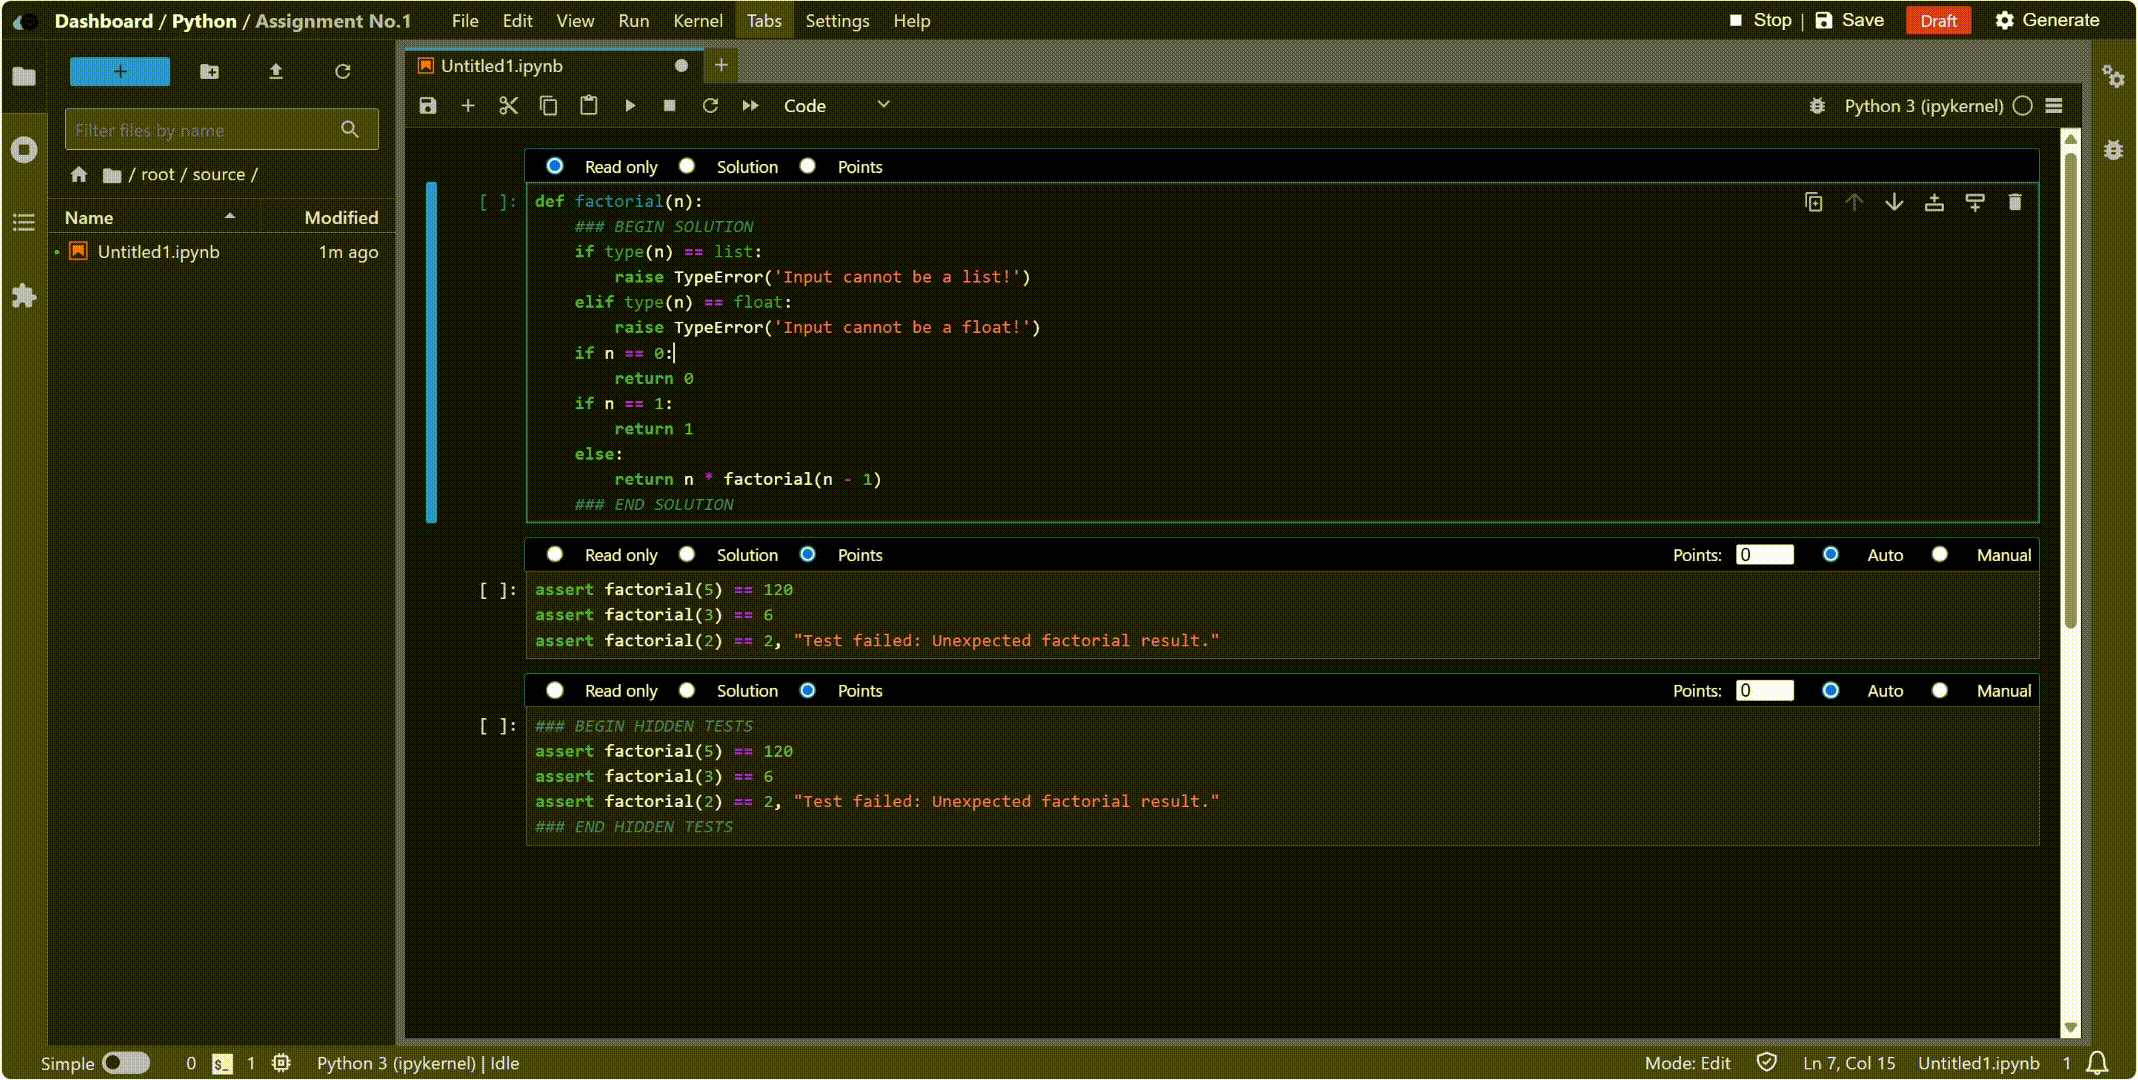Create a new folder in file browser

coord(209,71)
